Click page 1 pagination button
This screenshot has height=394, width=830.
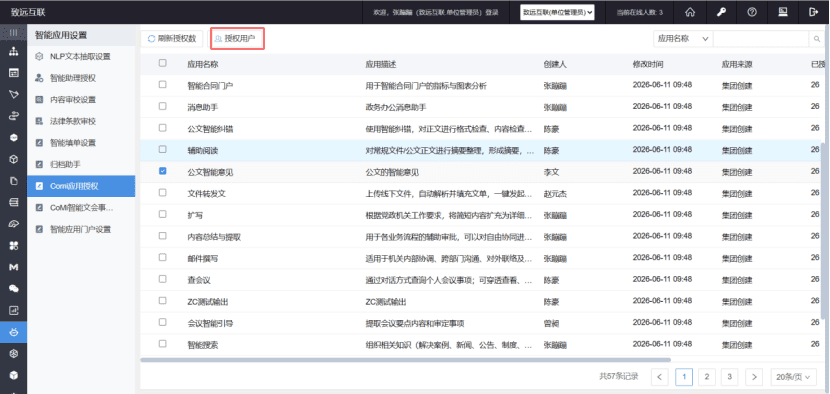click(684, 377)
